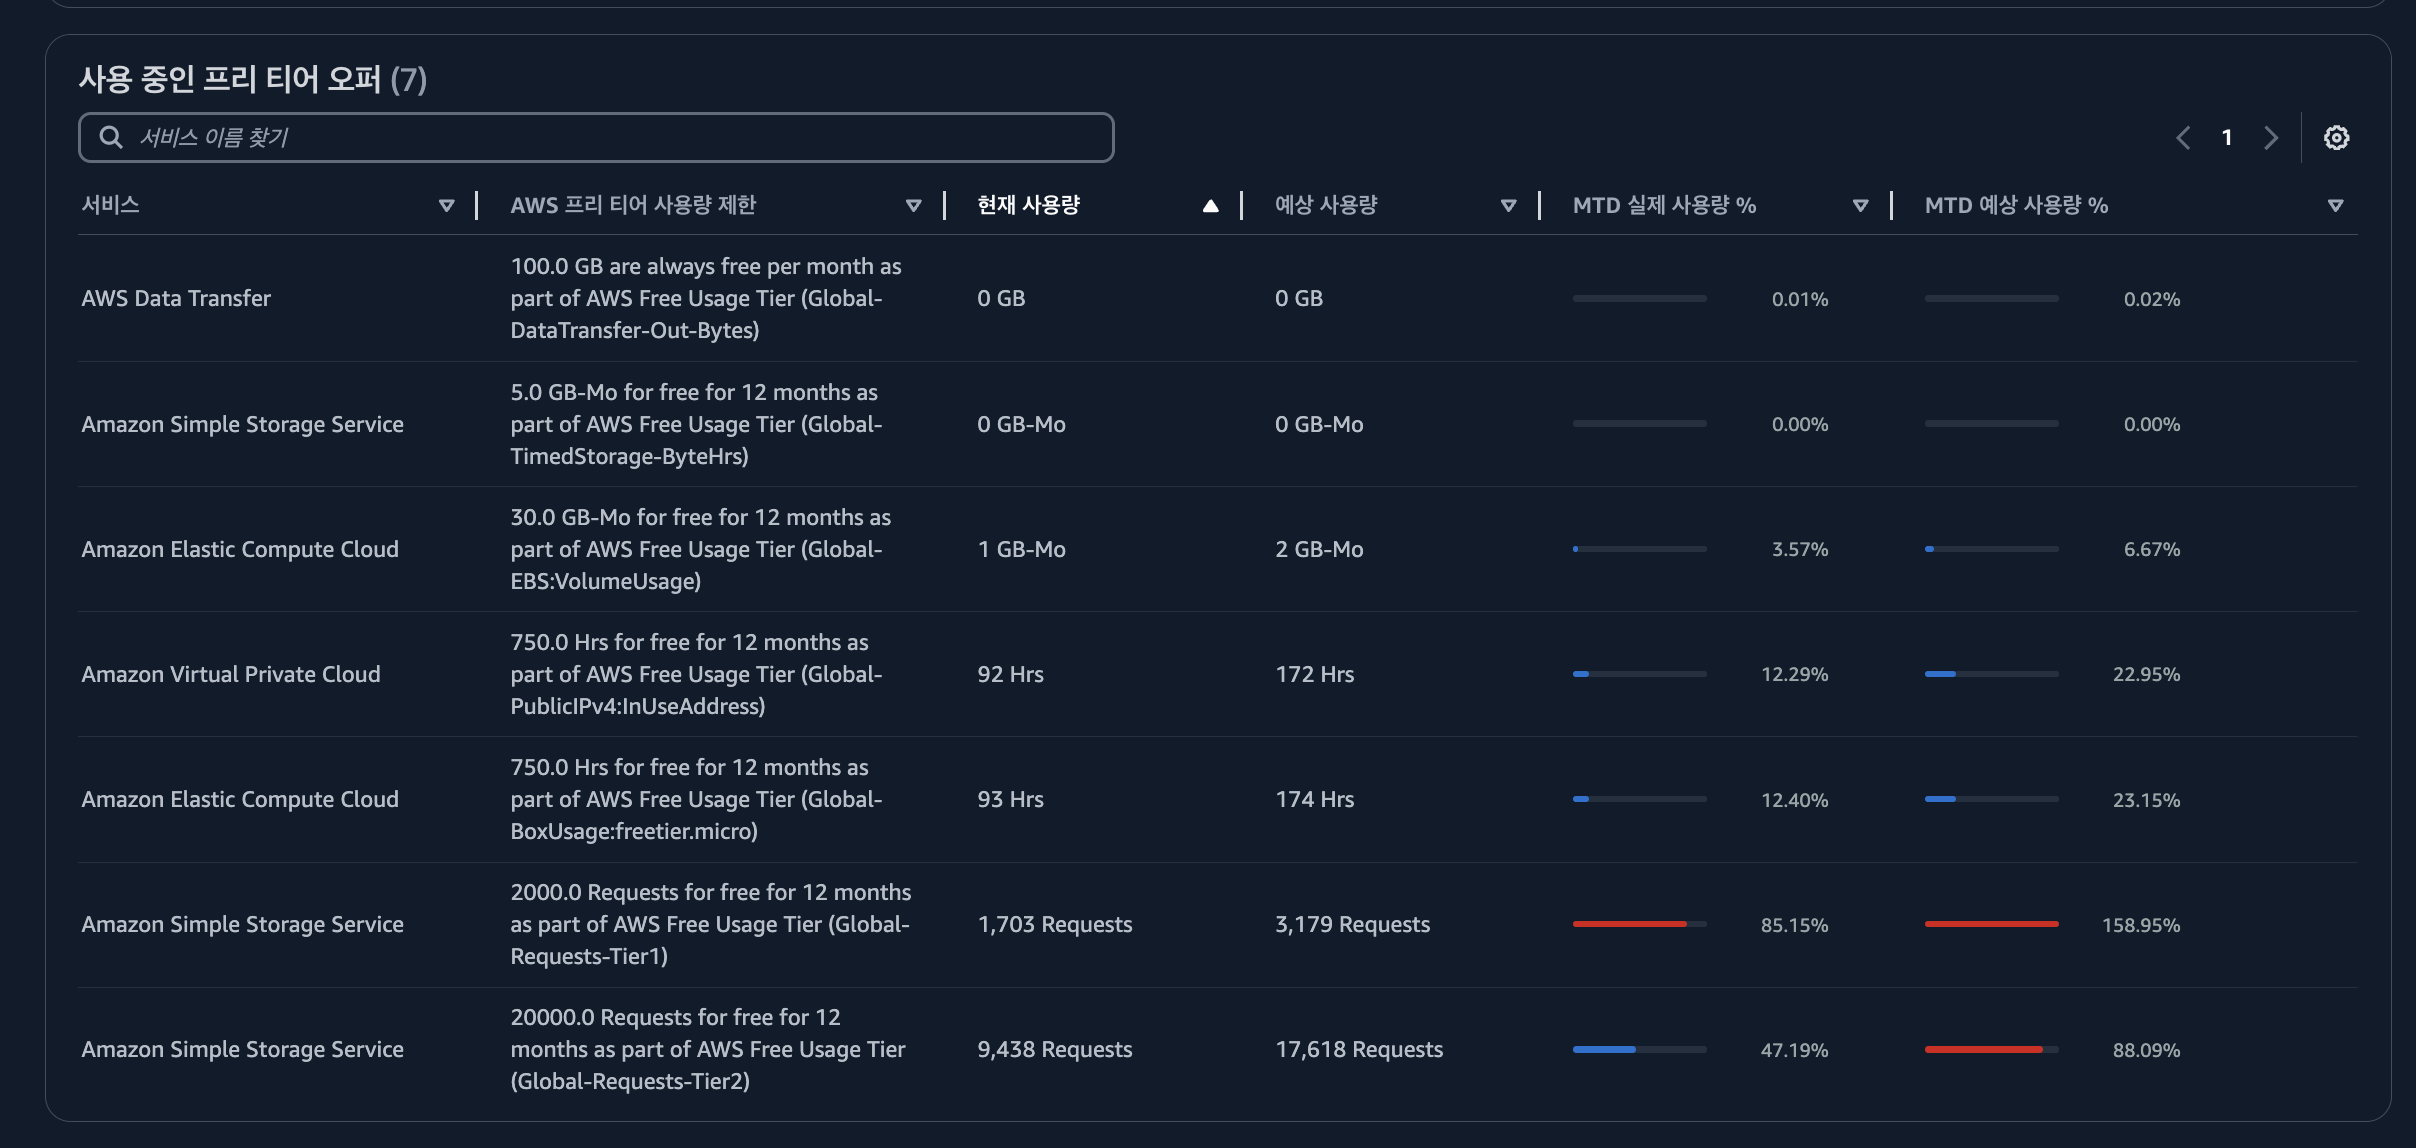Toggle 현재 사용량 ascending sort arrow
Screen dimensions: 2416x1148
[1211, 205]
